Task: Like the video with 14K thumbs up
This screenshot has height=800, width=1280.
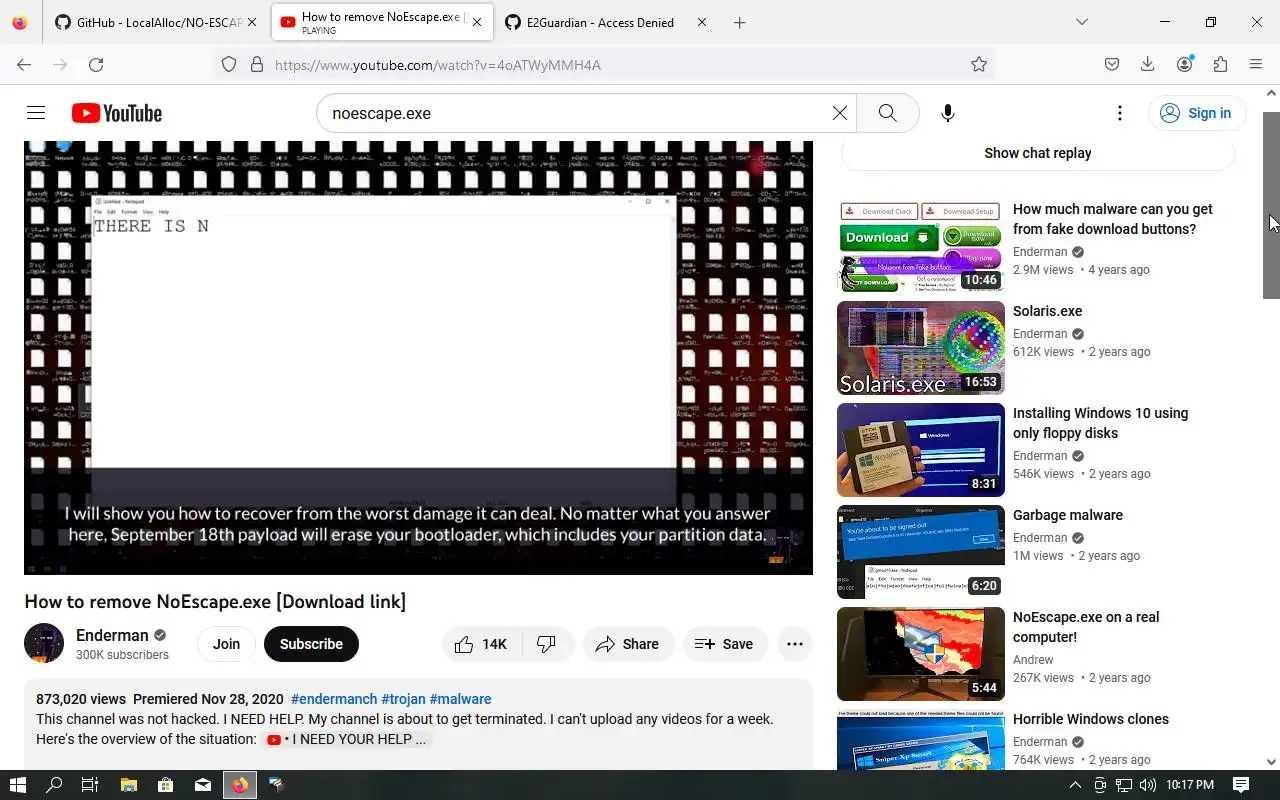Action: [482, 644]
